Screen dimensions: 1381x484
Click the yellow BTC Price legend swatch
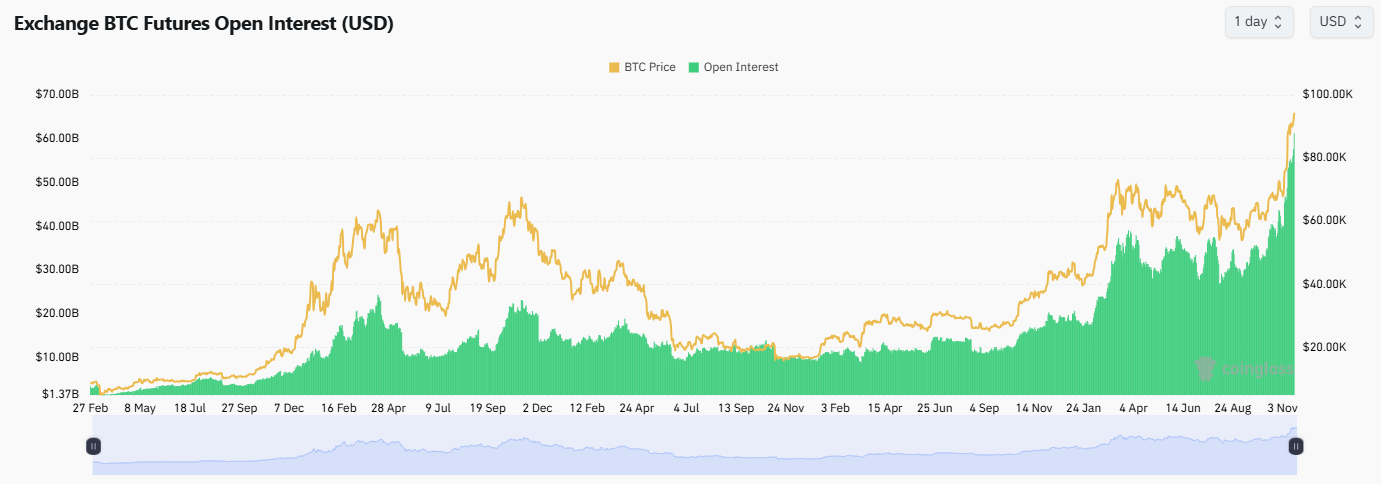click(x=614, y=67)
